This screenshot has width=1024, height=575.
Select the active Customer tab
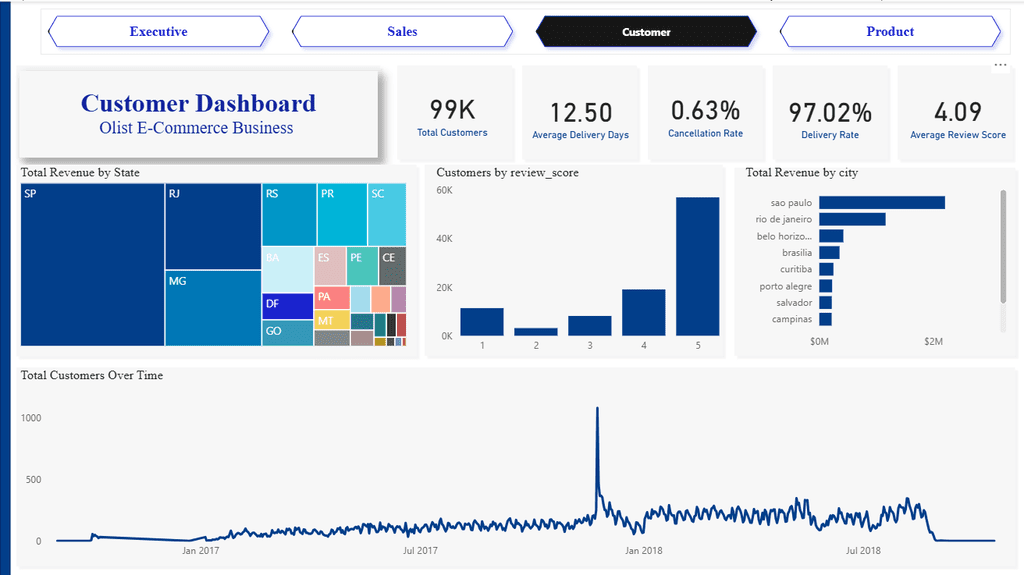click(x=646, y=31)
